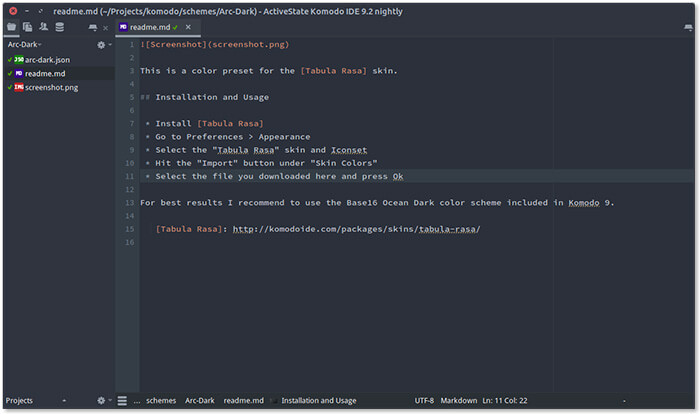Click line number 1 in the gutter
Viewport: 700px width, 414px height.
pyautogui.click(x=132, y=45)
